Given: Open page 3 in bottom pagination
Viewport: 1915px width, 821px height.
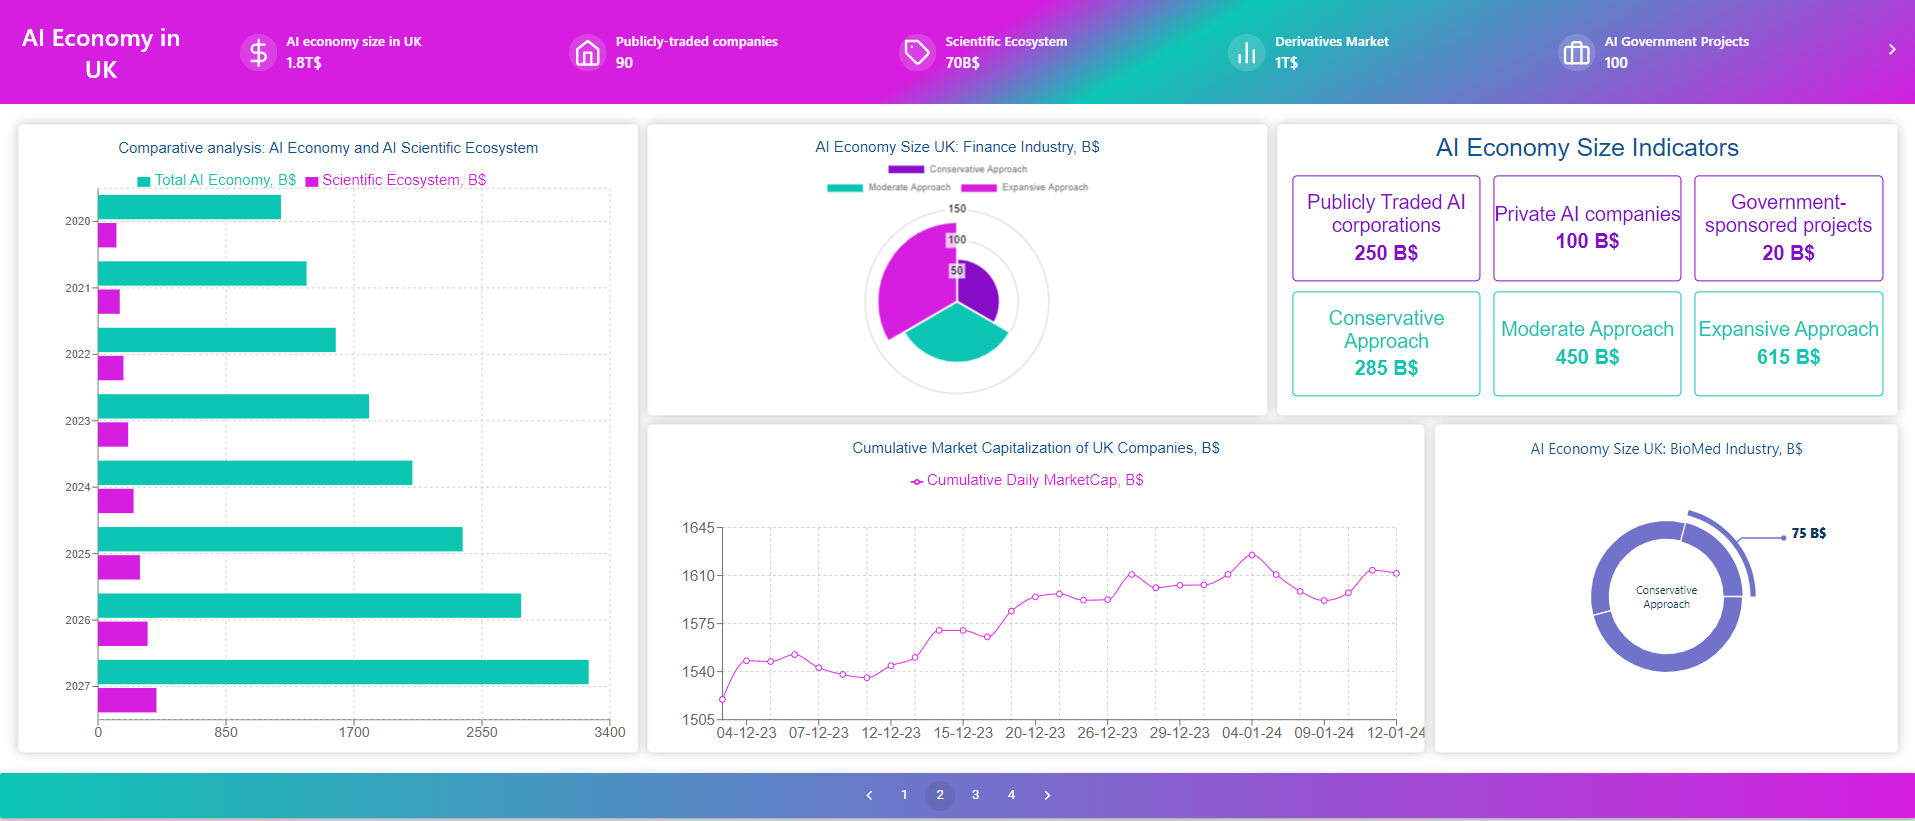Looking at the screenshot, I should pyautogui.click(x=975, y=795).
